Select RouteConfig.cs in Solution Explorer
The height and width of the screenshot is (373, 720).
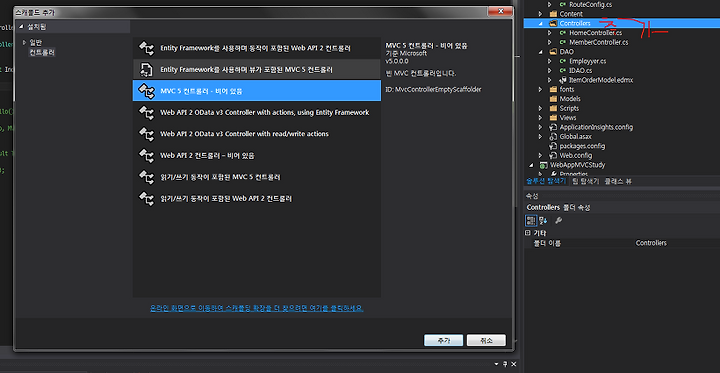click(x=591, y=5)
